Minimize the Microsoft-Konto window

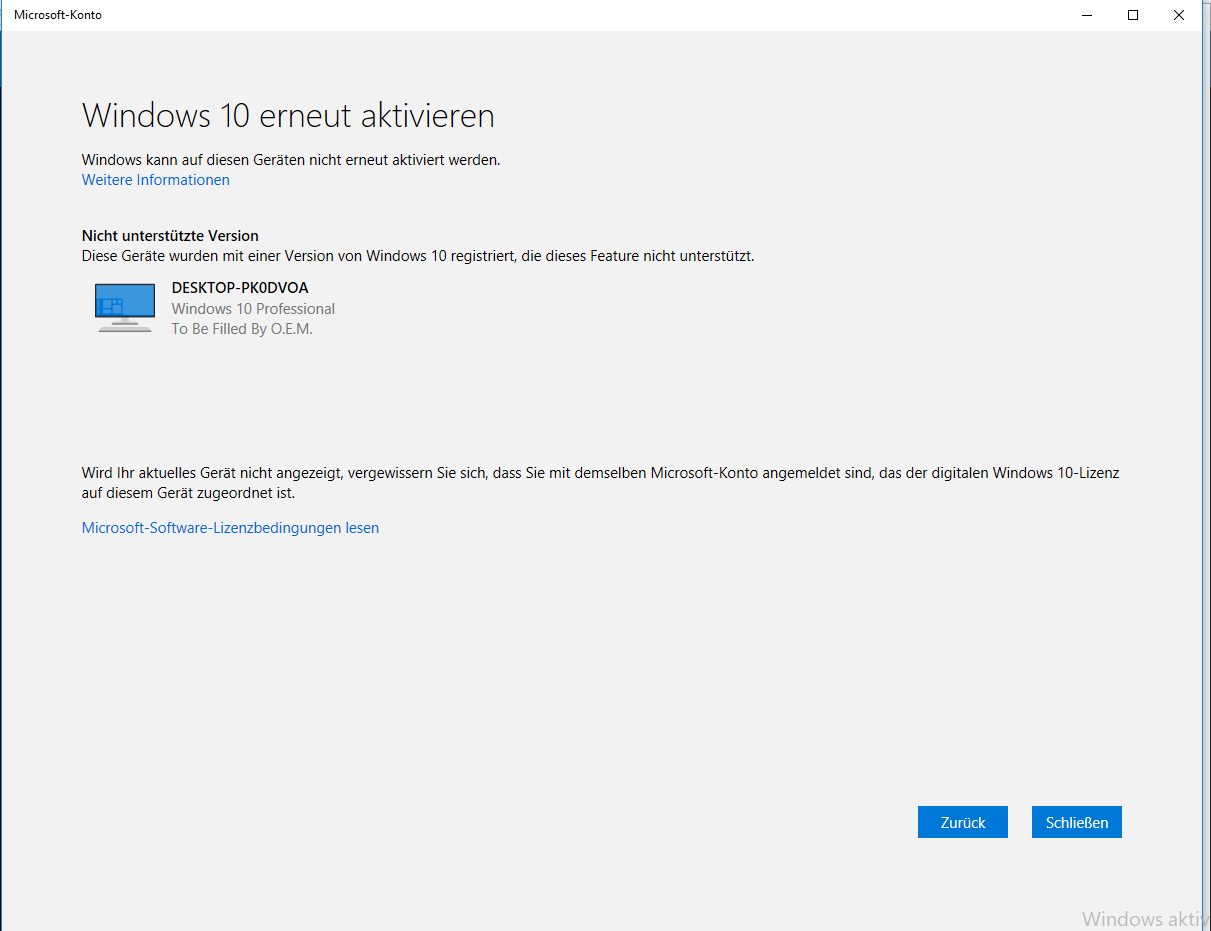pyautogui.click(x=1087, y=15)
